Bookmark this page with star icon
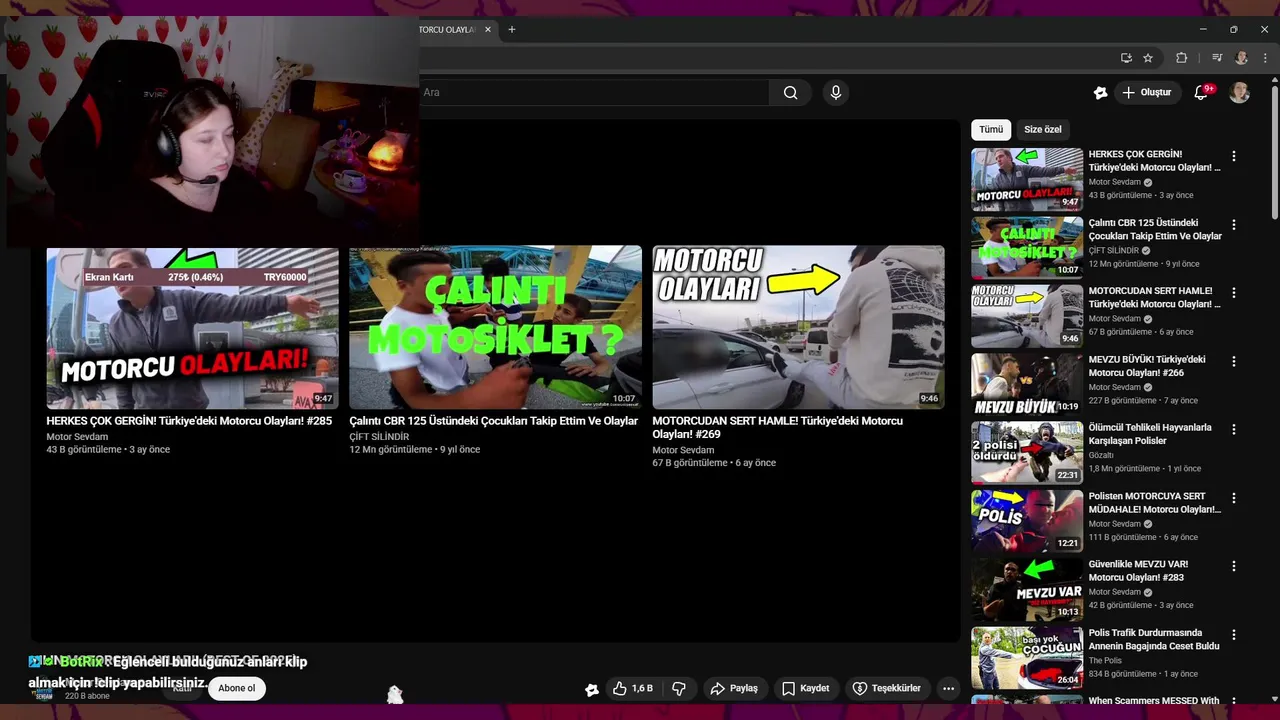The width and height of the screenshot is (1280, 720). [x=1148, y=58]
